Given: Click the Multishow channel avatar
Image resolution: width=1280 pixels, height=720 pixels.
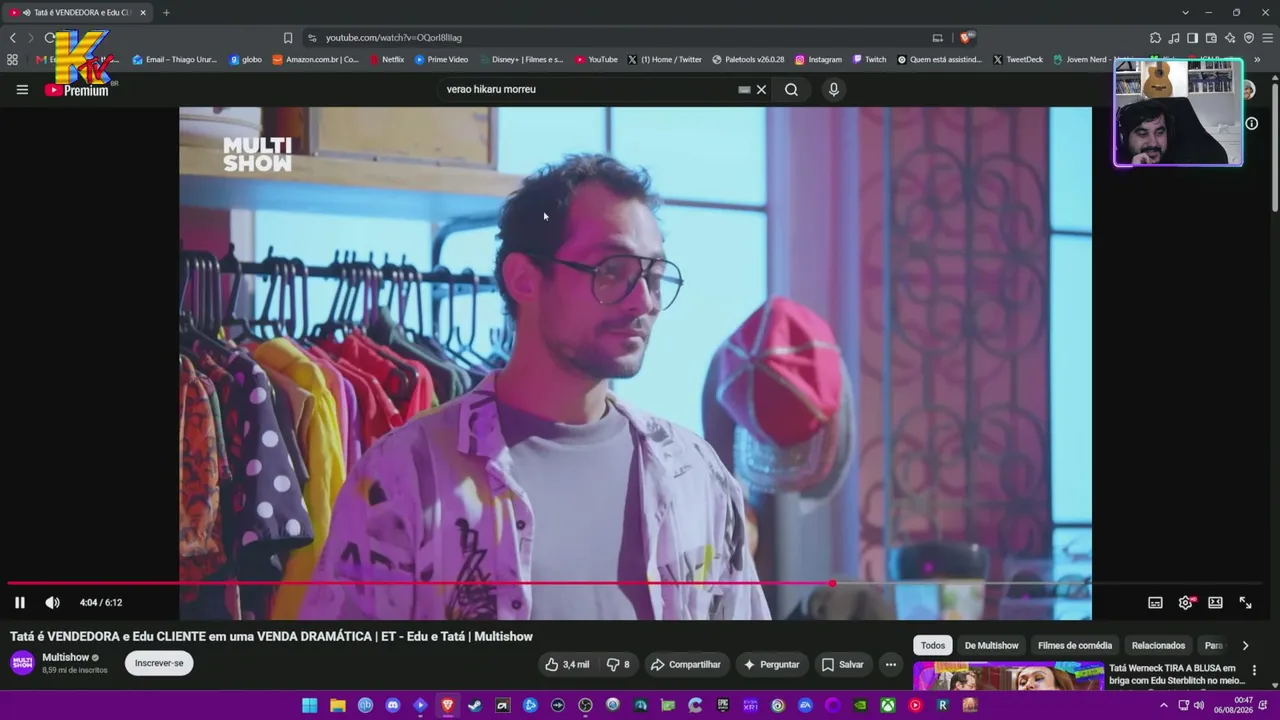Looking at the screenshot, I should click(x=22, y=663).
